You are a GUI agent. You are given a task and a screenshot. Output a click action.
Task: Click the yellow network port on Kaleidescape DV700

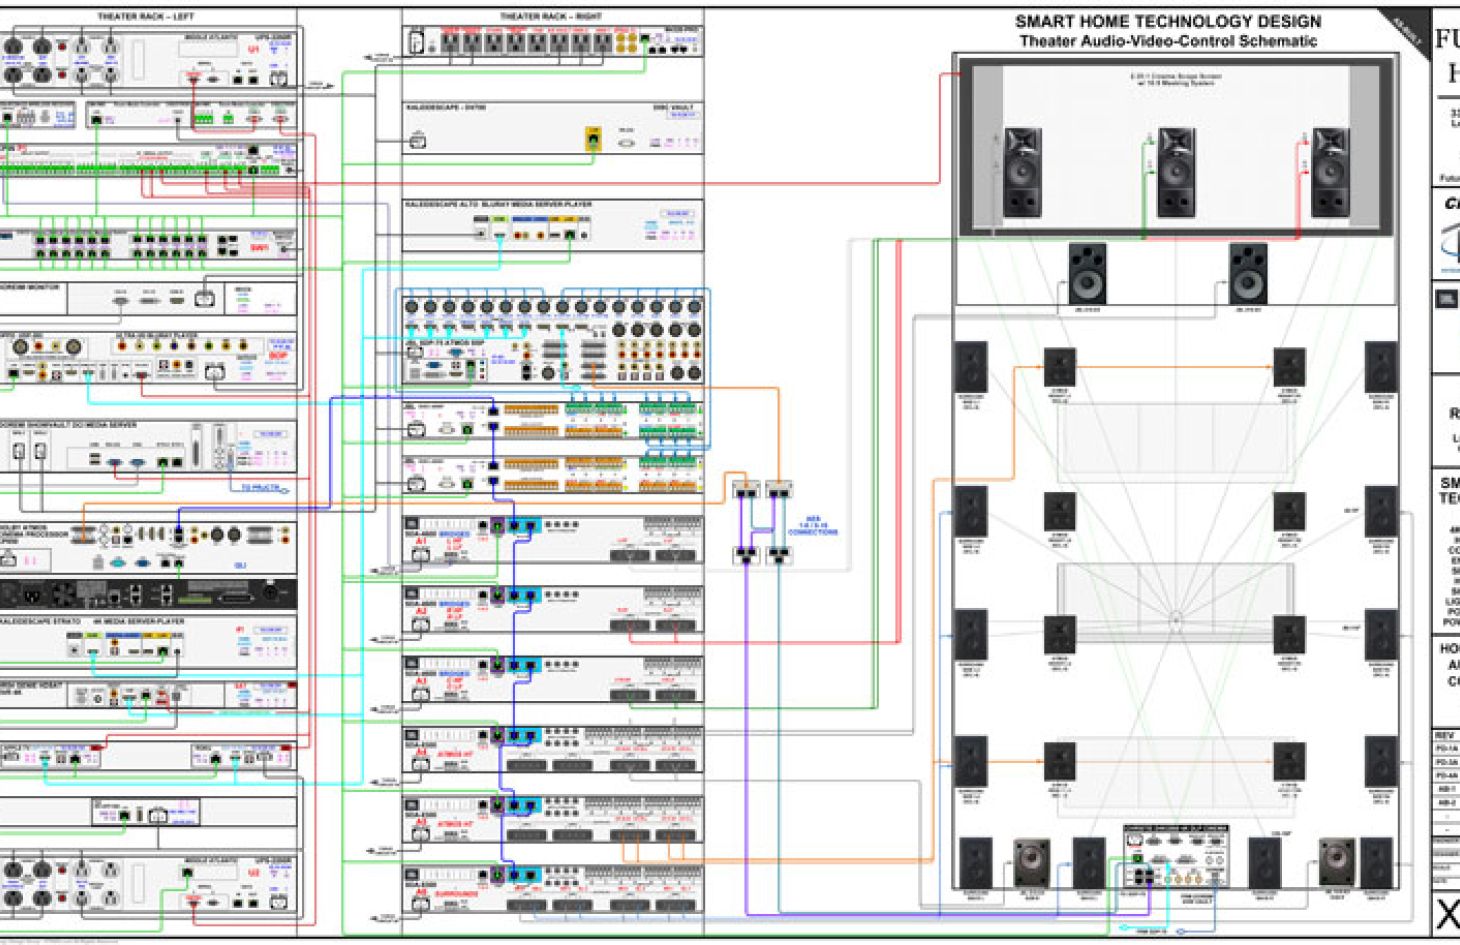click(x=593, y=139)
